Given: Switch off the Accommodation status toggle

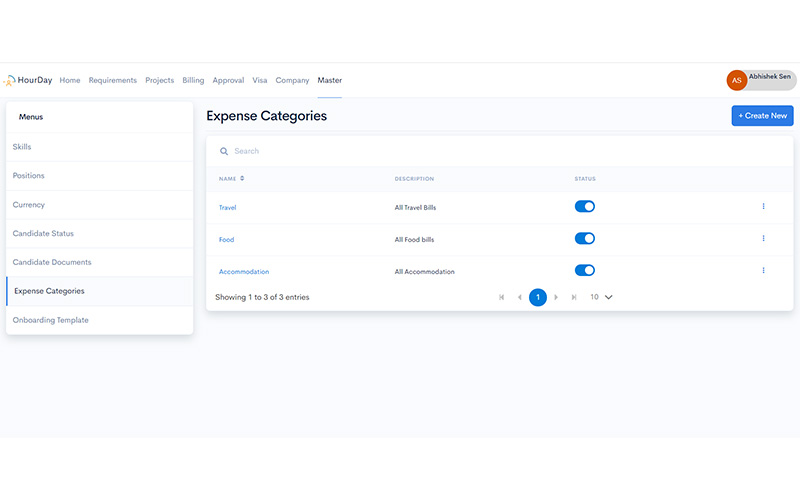Looking at the screenshot, I should pos(584,270).
